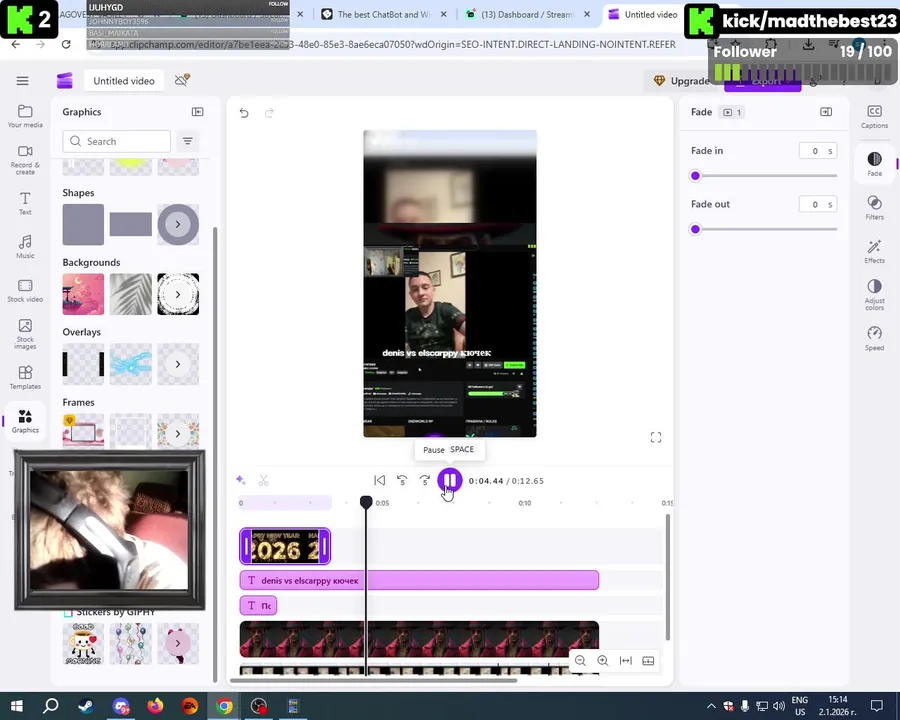Open the Text sidebar tab
The image size is (900, 720).
coord(25,204)
